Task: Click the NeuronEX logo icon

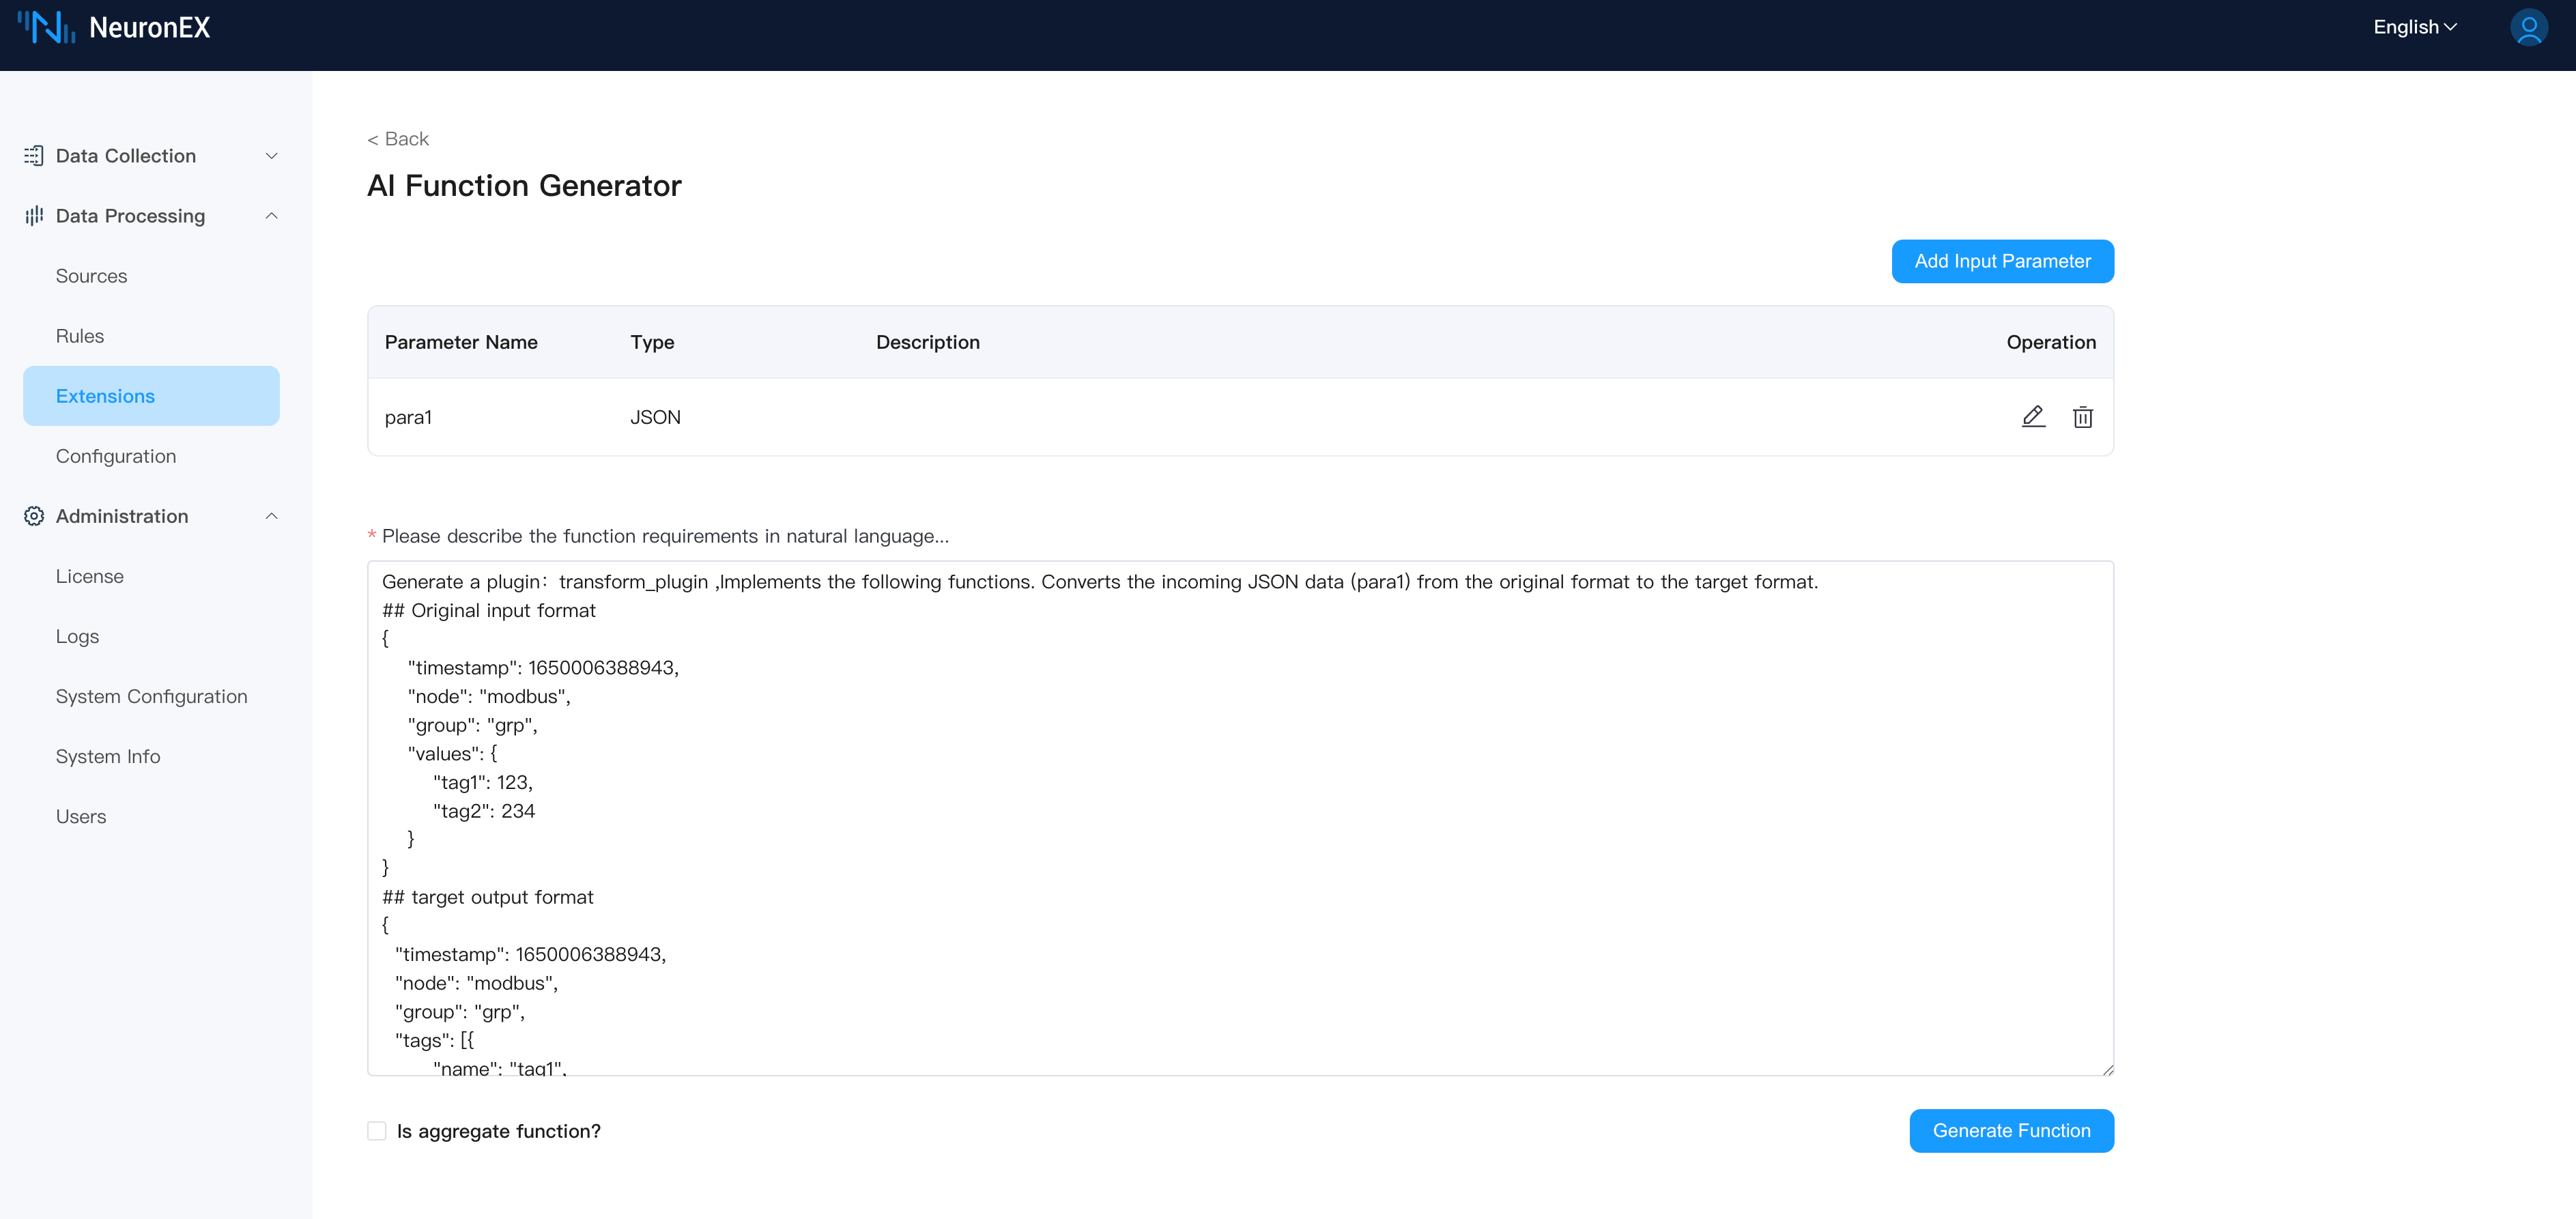Action: tap(46, 27)
